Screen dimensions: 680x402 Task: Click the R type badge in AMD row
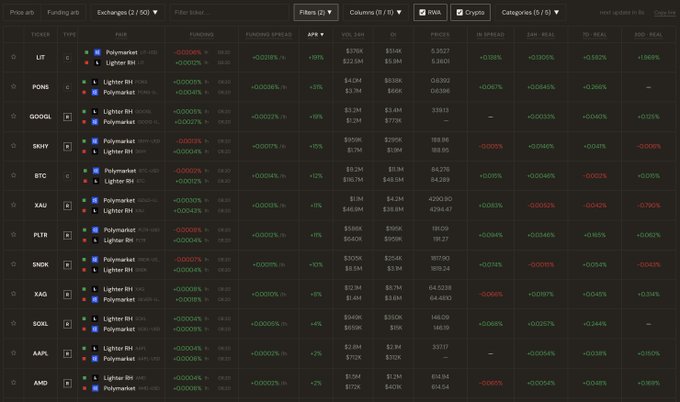[x=67, y=383]
